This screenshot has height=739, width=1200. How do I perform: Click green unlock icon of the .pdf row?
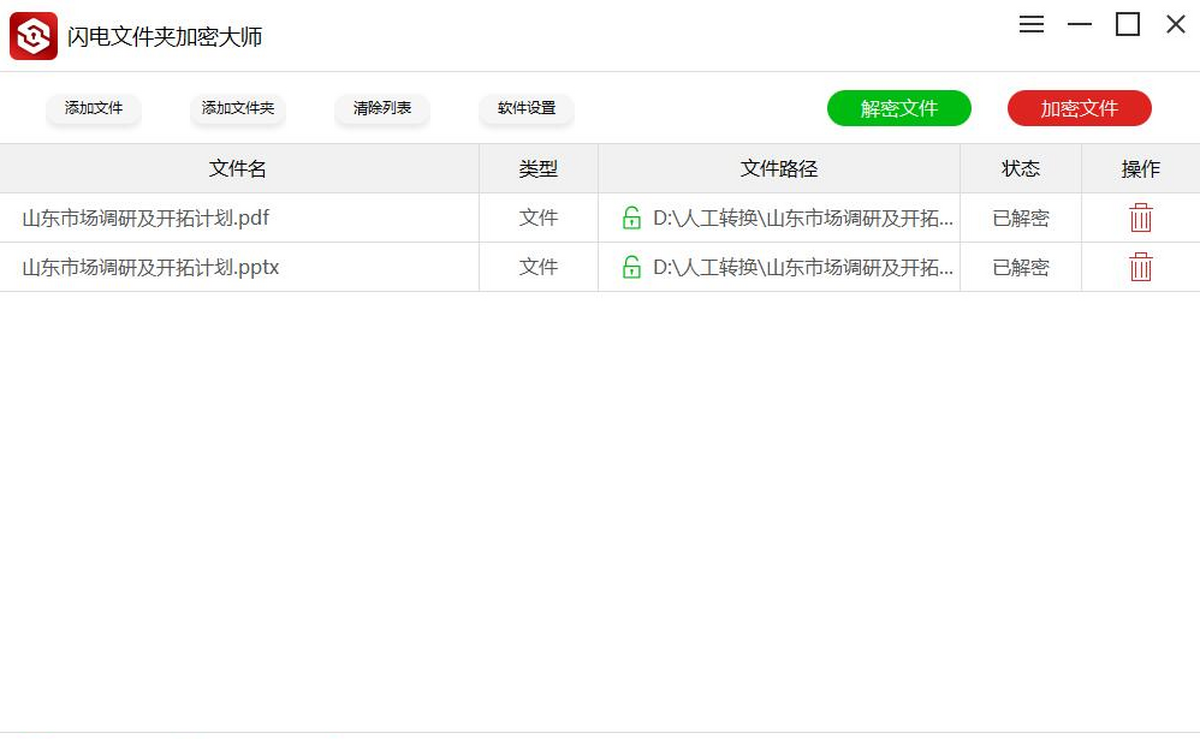point(631,218)
